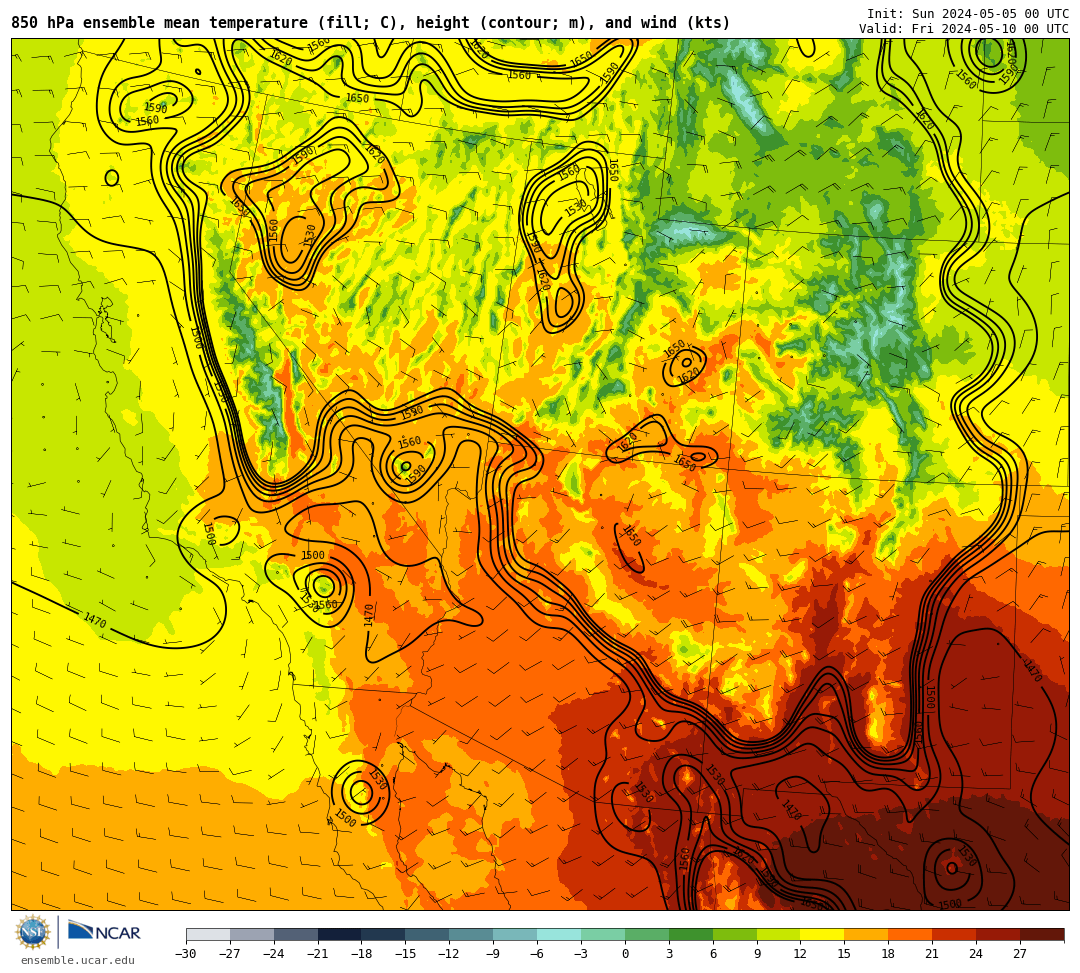The width and height of the screenshot is (1080, 973).
Task: Pick the yellow 12 to 15 colorbar segment
Action: [822, 934]
